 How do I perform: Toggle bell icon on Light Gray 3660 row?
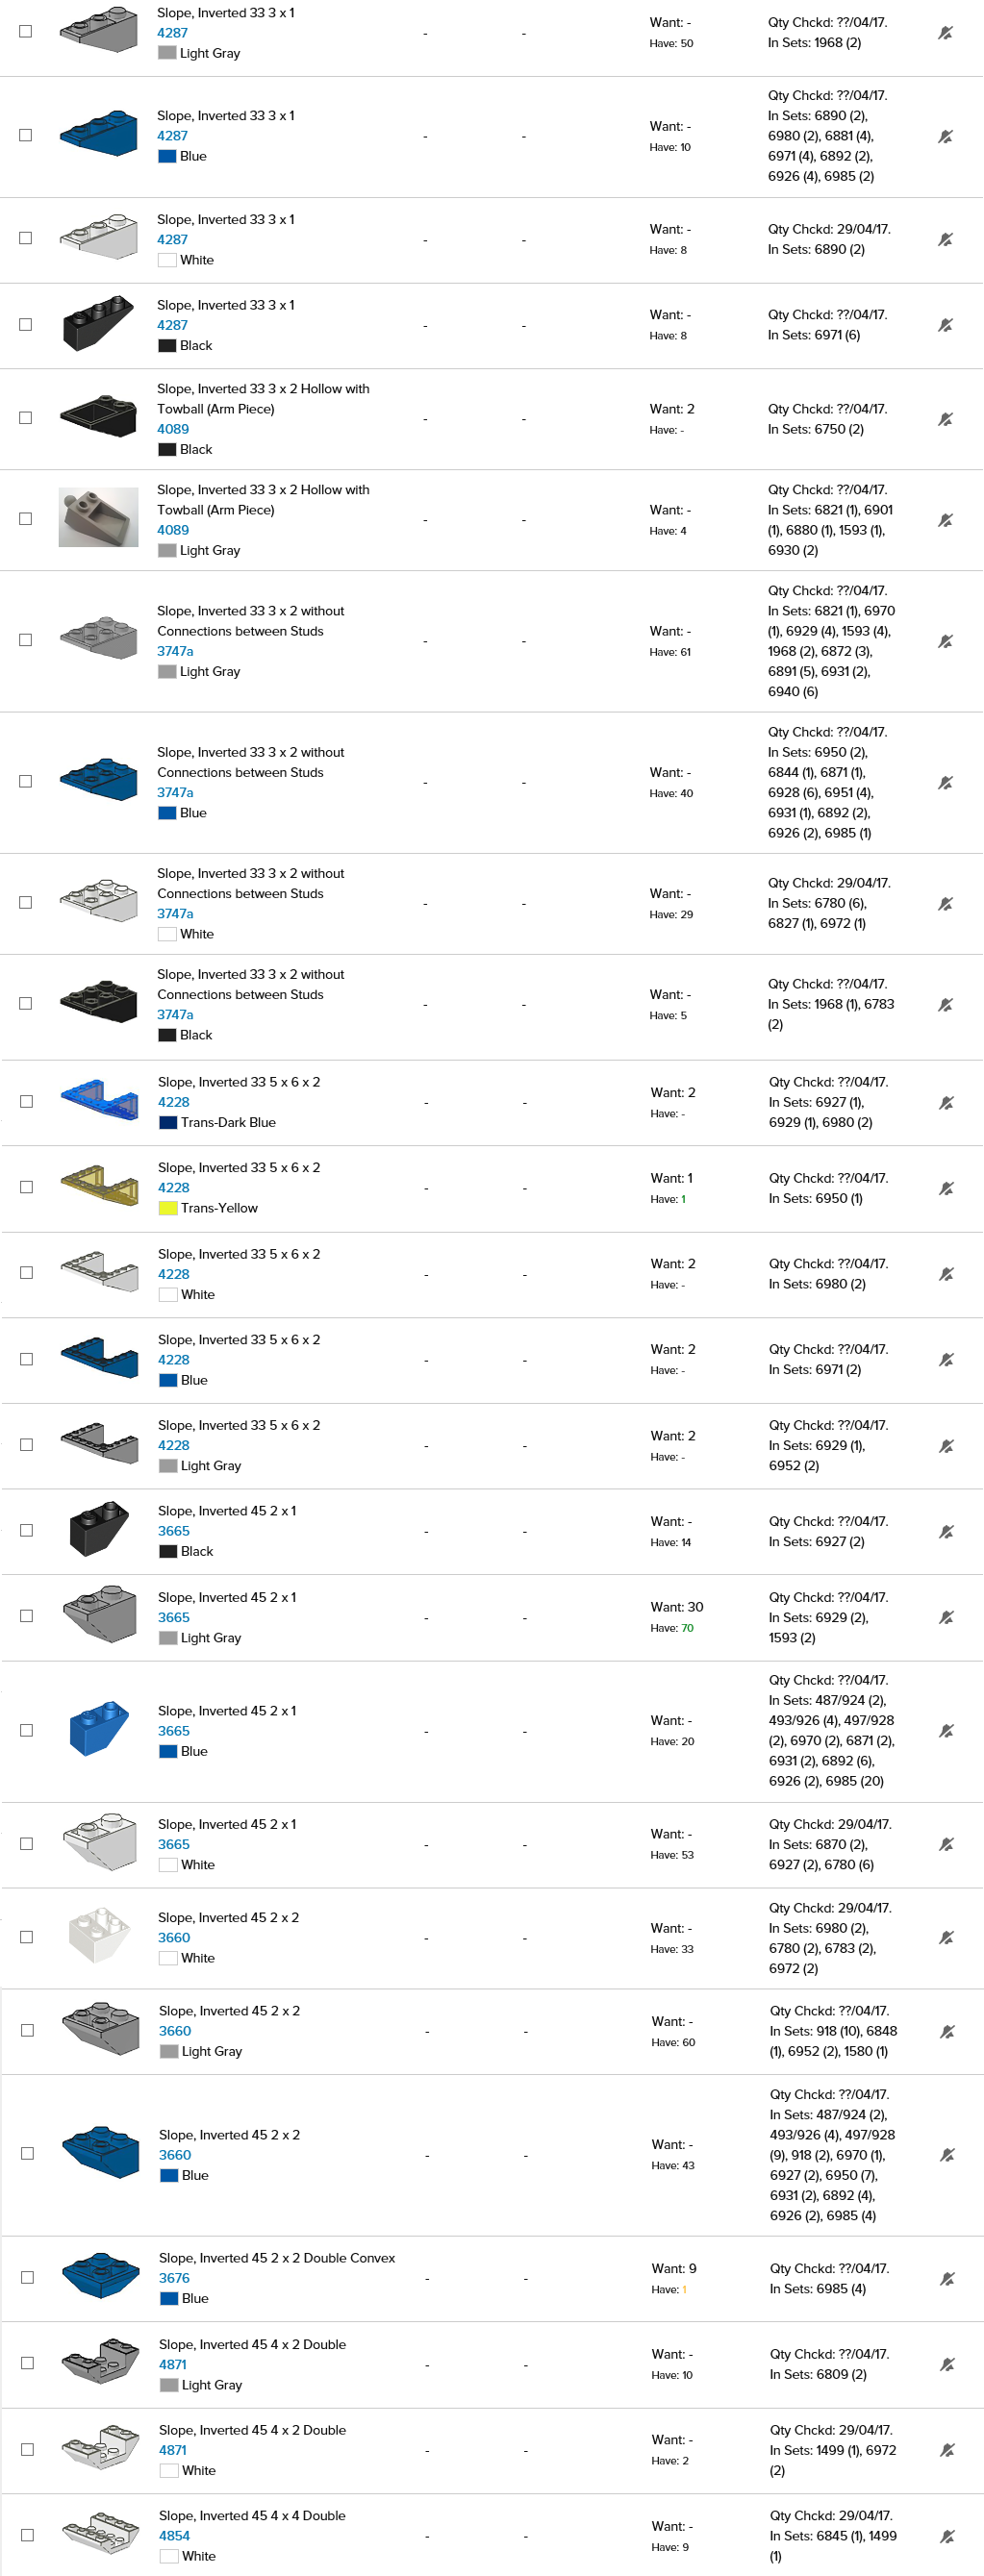point(947,2031)
